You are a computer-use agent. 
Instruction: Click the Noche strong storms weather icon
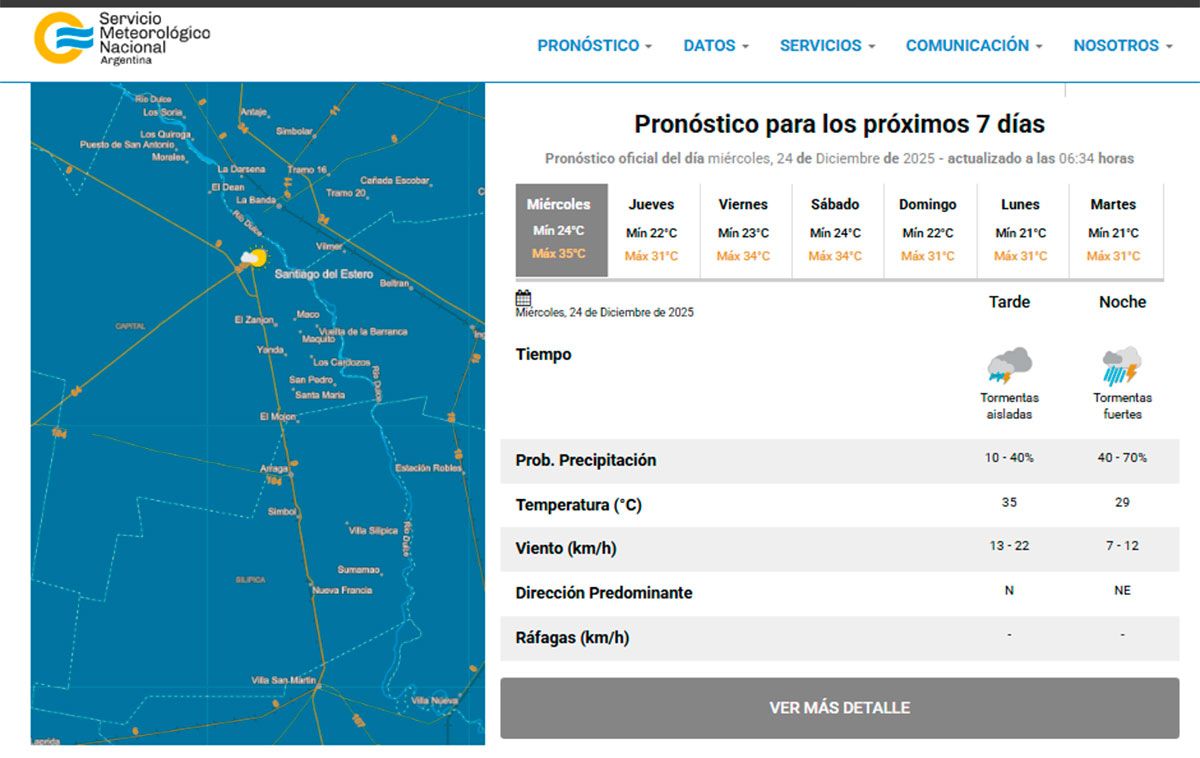tap(1121, 366)
